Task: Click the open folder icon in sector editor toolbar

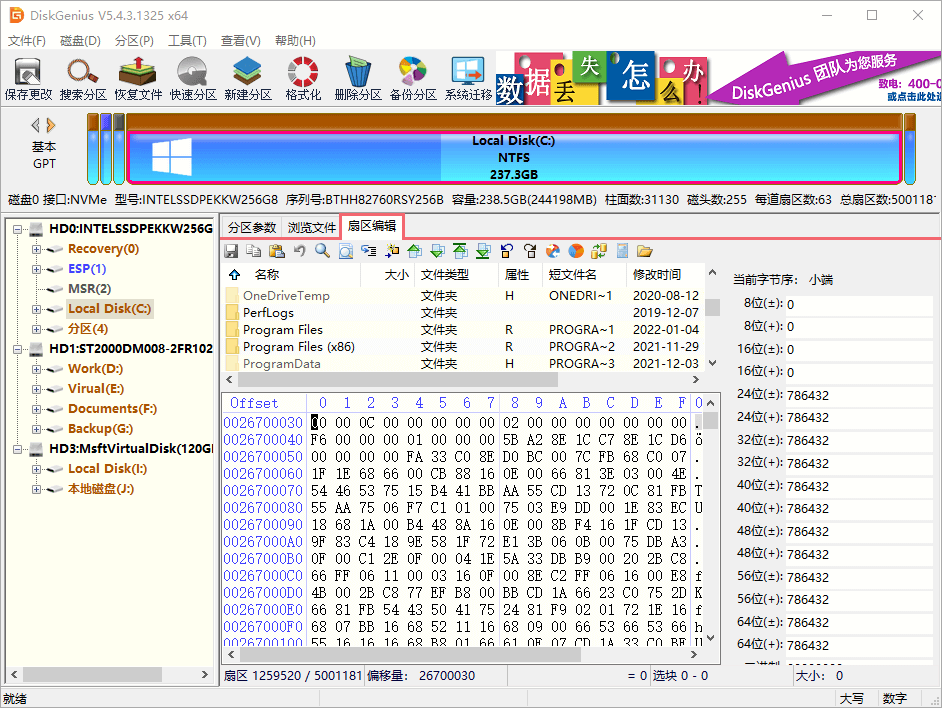Action: point(645,251)
